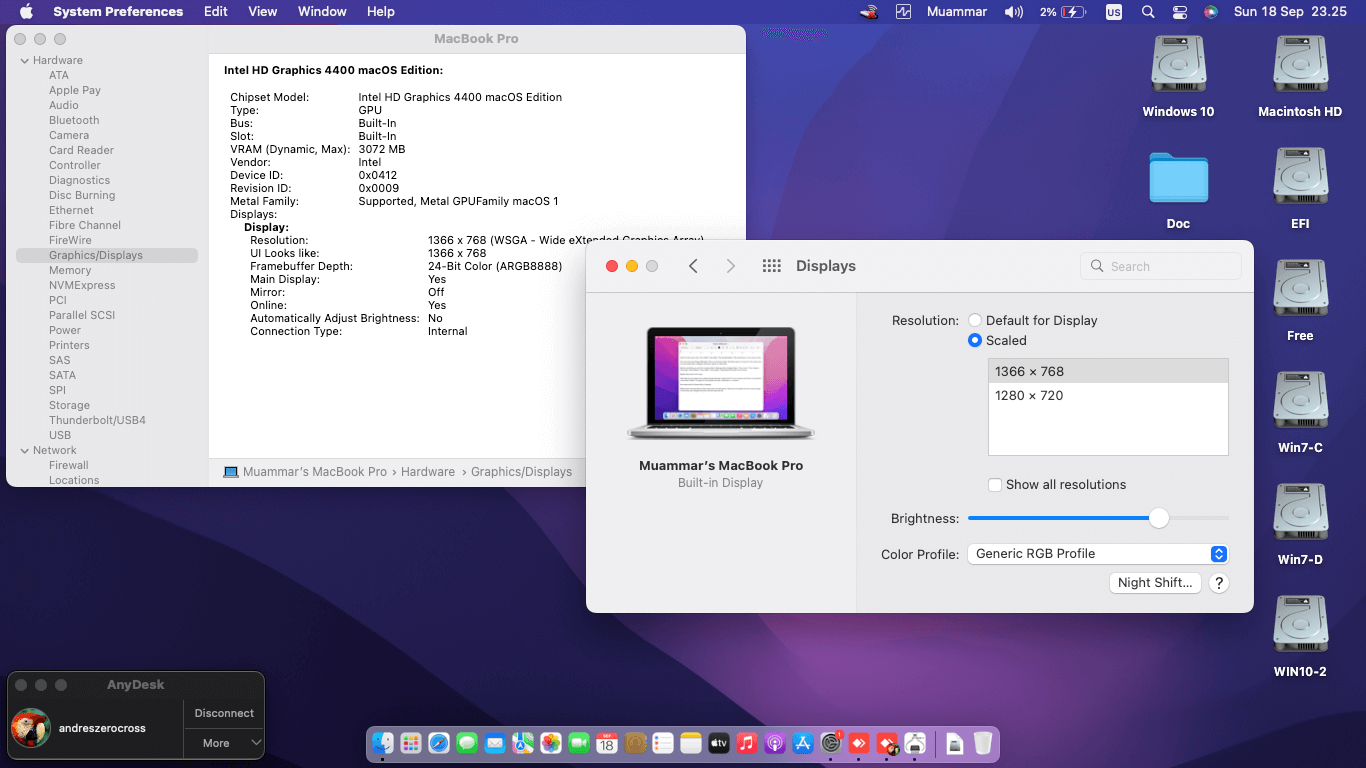The width and height of the screenshot is (1366, 768).
Task: Select Default for Display resolution option
Action: [x=975, y=320]
